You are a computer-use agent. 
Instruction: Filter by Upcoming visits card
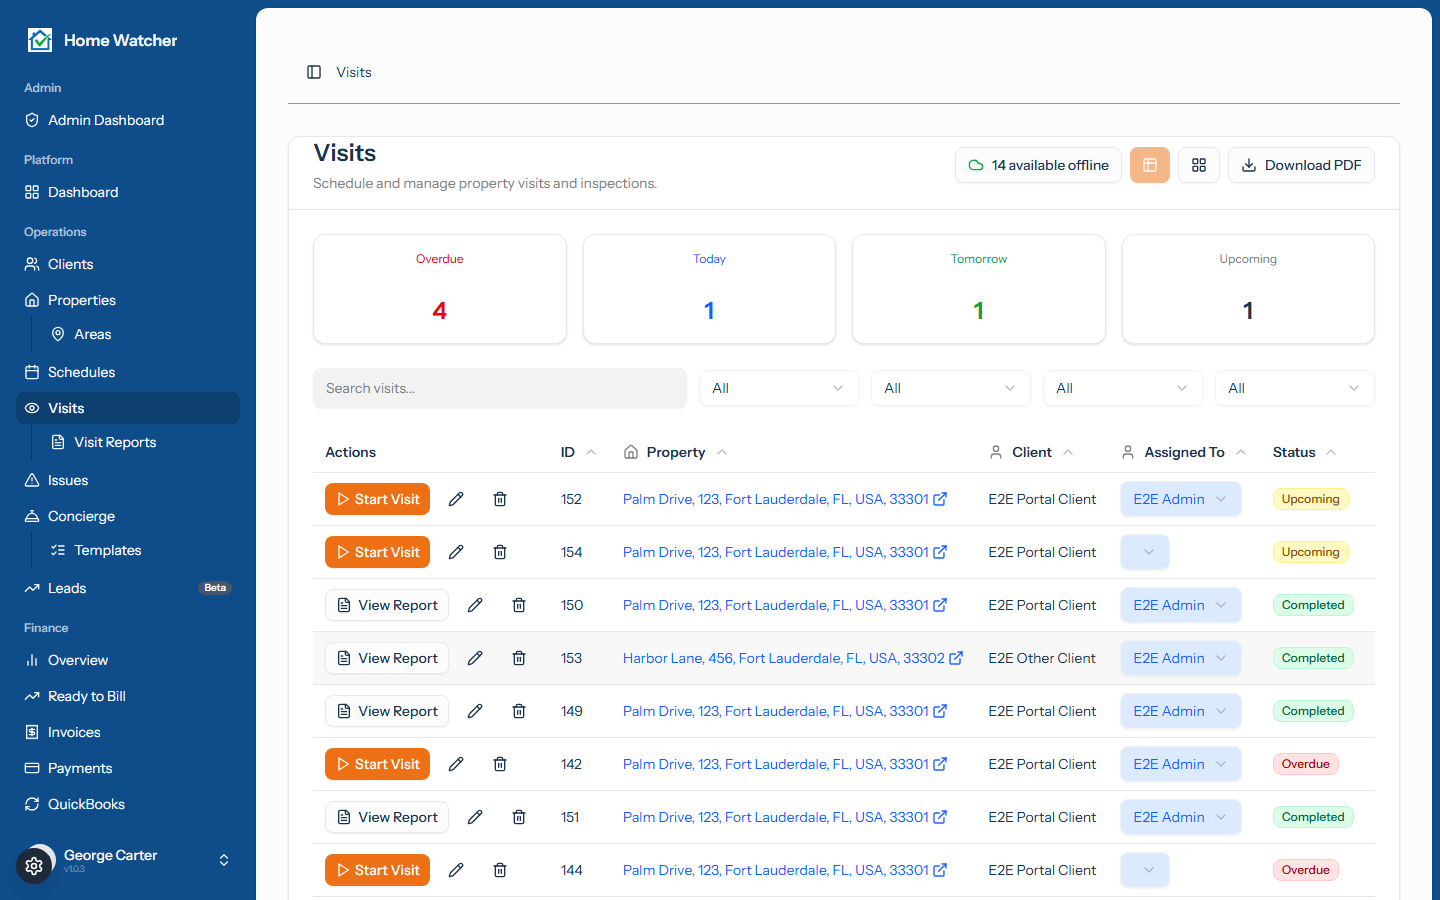pos(1248,289)
